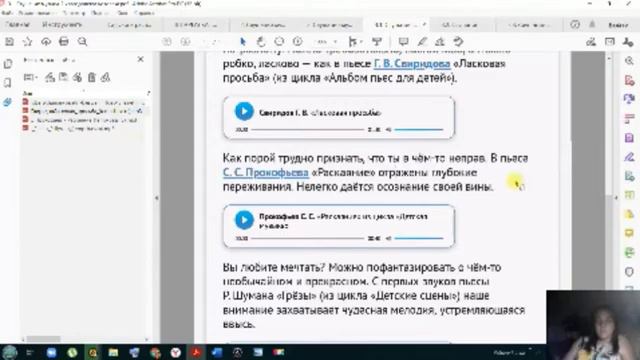The height and width of the screenshot is (360, 640).
Task: Seek the Sviridov audio progress bar
Action: [x=307, y=130]
